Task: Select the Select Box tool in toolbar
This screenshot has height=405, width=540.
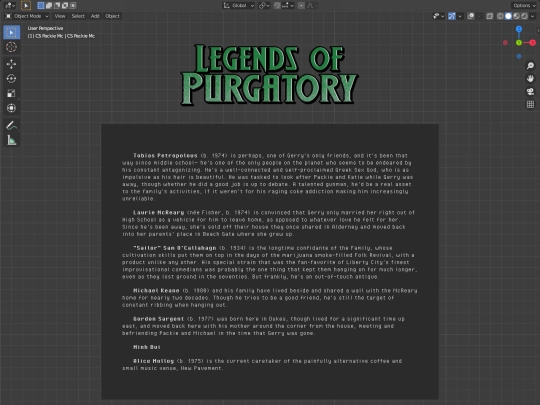Action: coord(11,32)
